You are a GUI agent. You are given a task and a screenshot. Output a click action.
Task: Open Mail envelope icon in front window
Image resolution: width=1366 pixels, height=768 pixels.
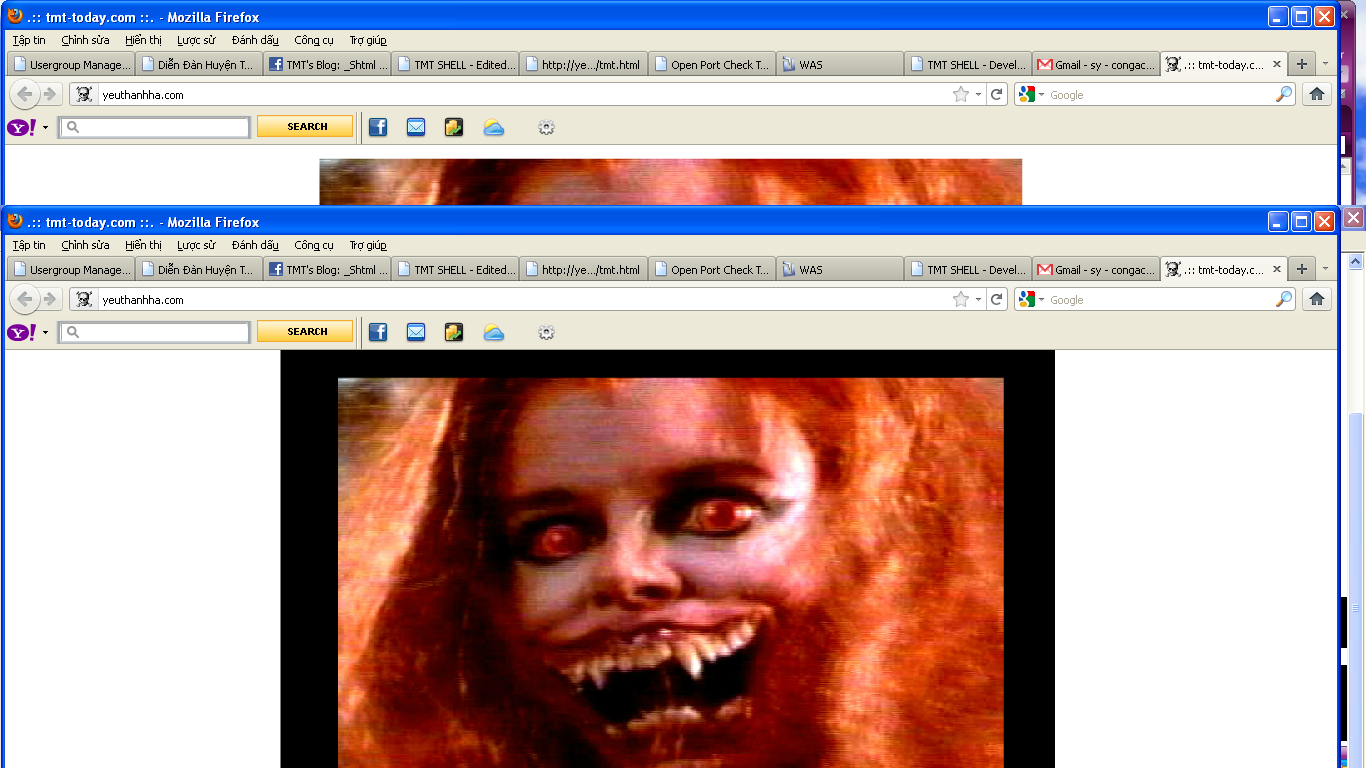click(416, 332)
